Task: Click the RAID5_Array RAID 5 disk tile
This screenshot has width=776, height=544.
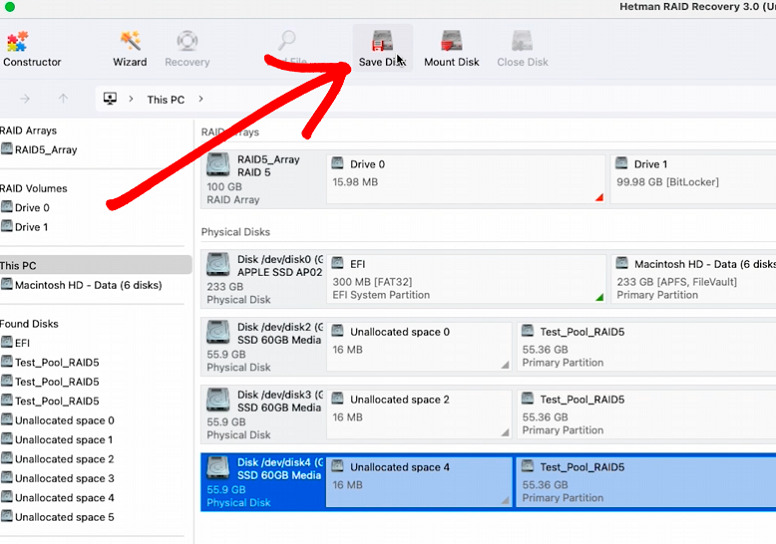Action: point(263,179)
